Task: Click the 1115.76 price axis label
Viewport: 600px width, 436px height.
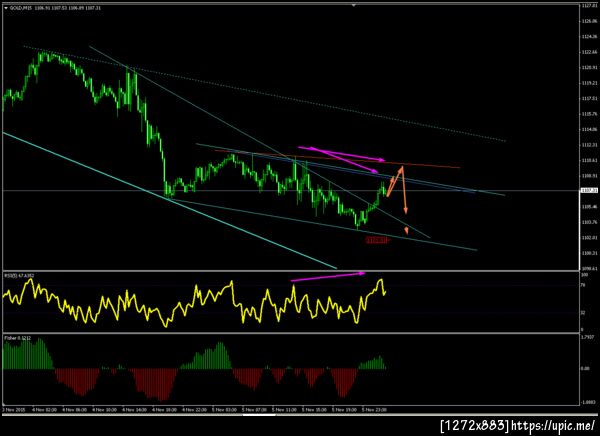Action: [589, 114]
